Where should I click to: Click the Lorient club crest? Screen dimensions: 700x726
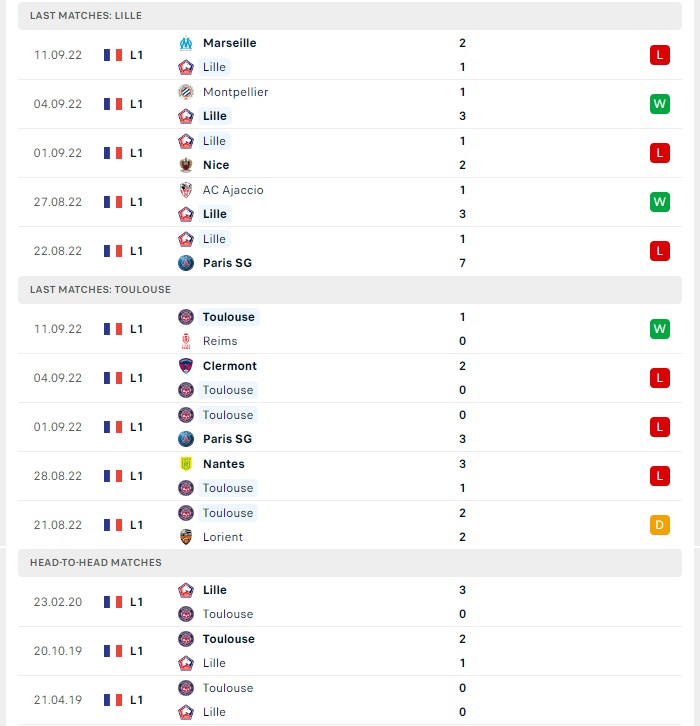pos(186,537)
